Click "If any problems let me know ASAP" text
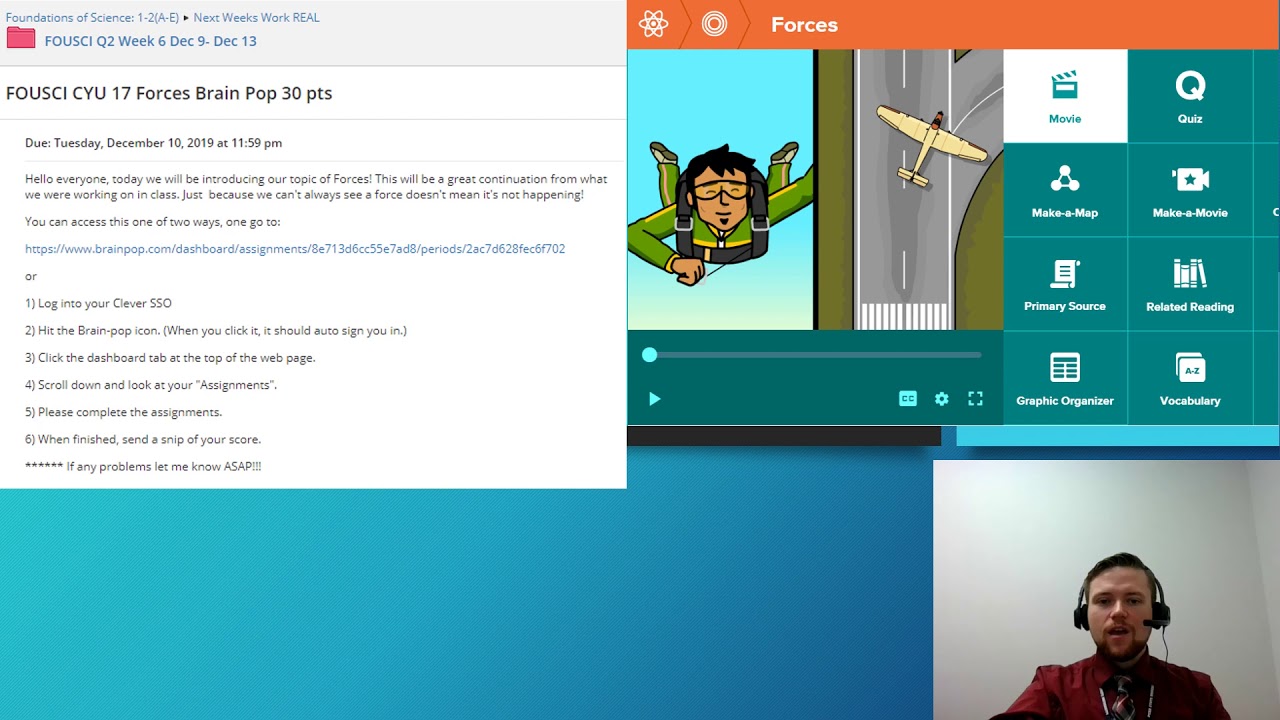Viewport: 1280px width, 720px height. point(143,466)
